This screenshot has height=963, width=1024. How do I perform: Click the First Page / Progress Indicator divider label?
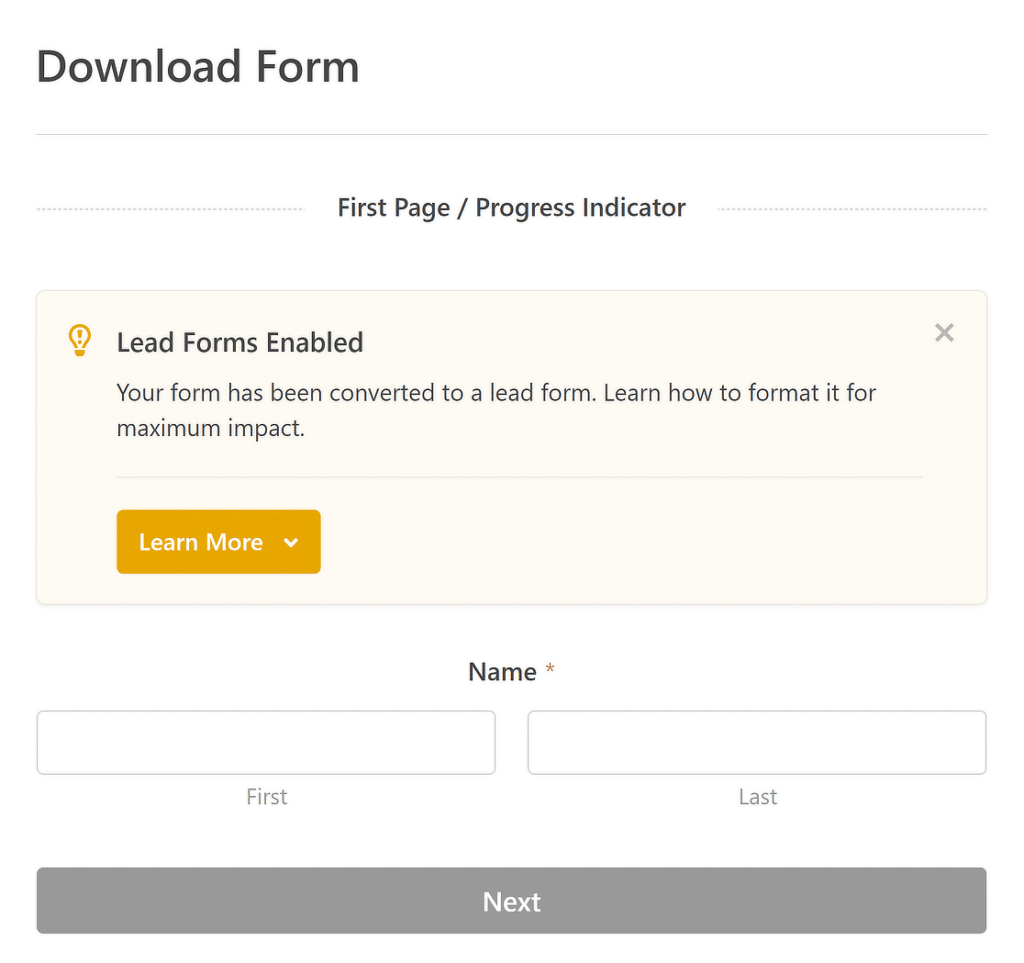511,207
